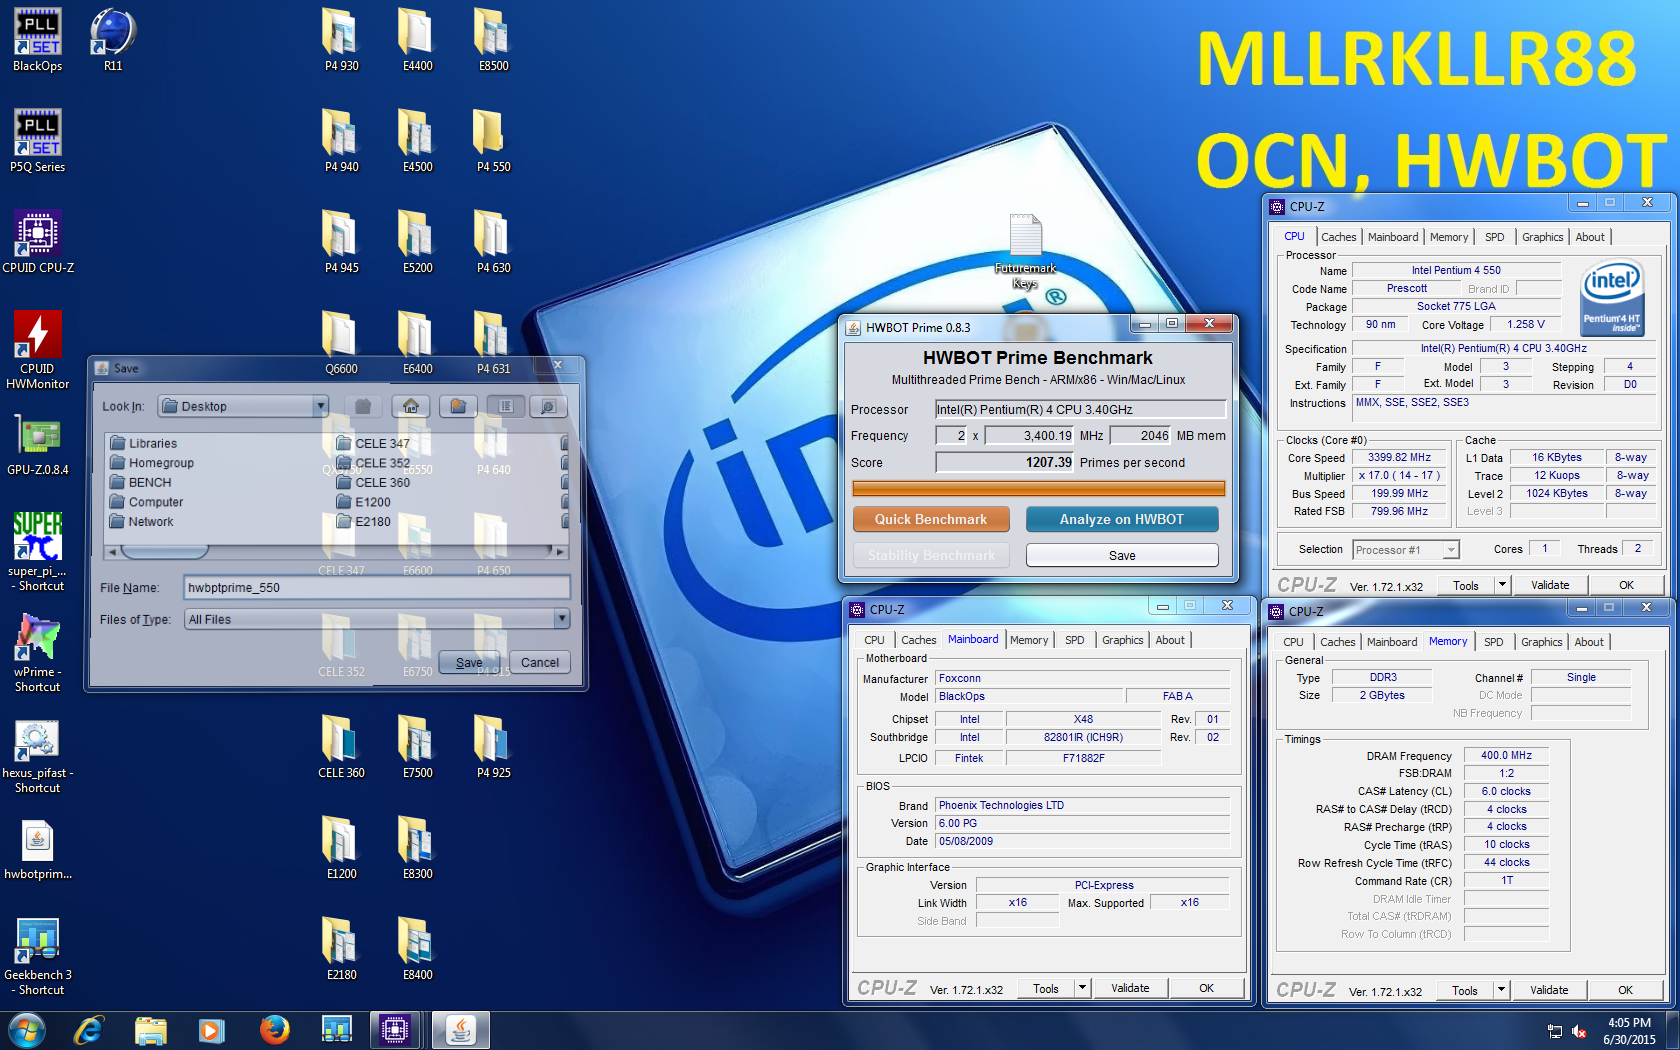Switch Save dialog to Details view
The width and height of the screenshot is (1680, 1050).
tap(548, 406)
